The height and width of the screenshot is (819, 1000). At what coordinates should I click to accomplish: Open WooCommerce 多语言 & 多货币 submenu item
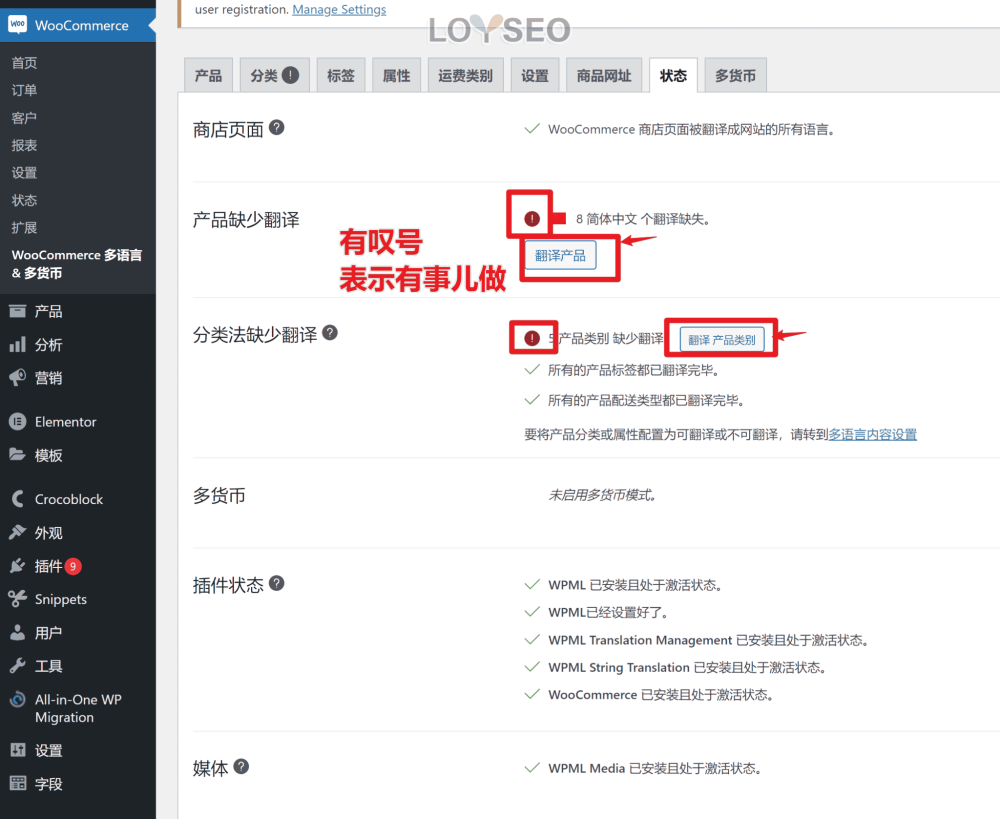[78, 264]
